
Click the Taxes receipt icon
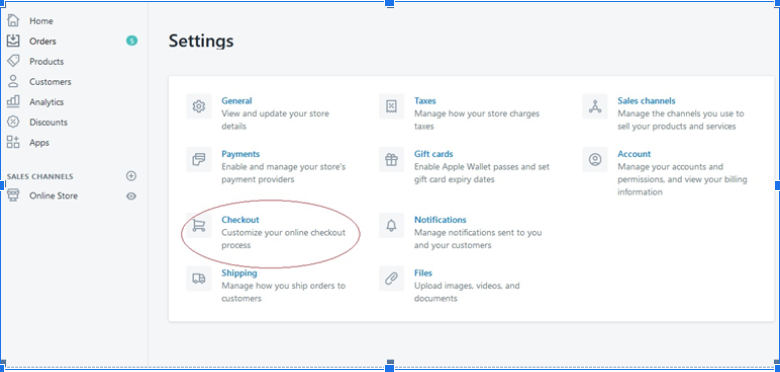(x=391, y=106)
